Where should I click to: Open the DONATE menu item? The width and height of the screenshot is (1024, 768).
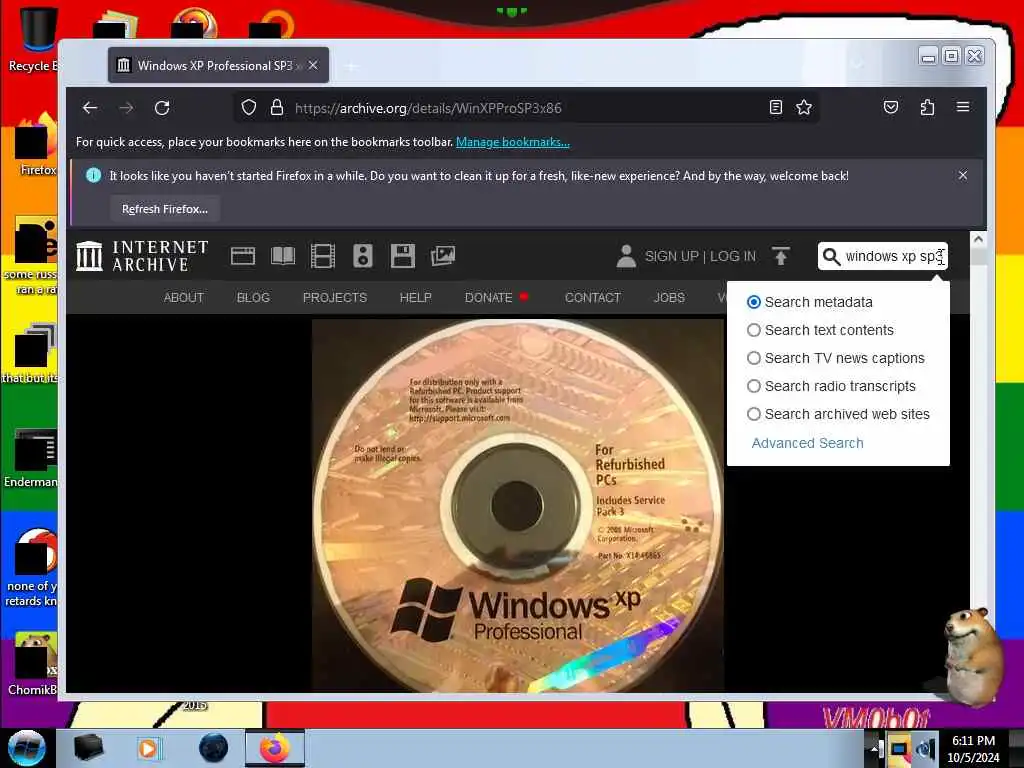coord(488,297)
